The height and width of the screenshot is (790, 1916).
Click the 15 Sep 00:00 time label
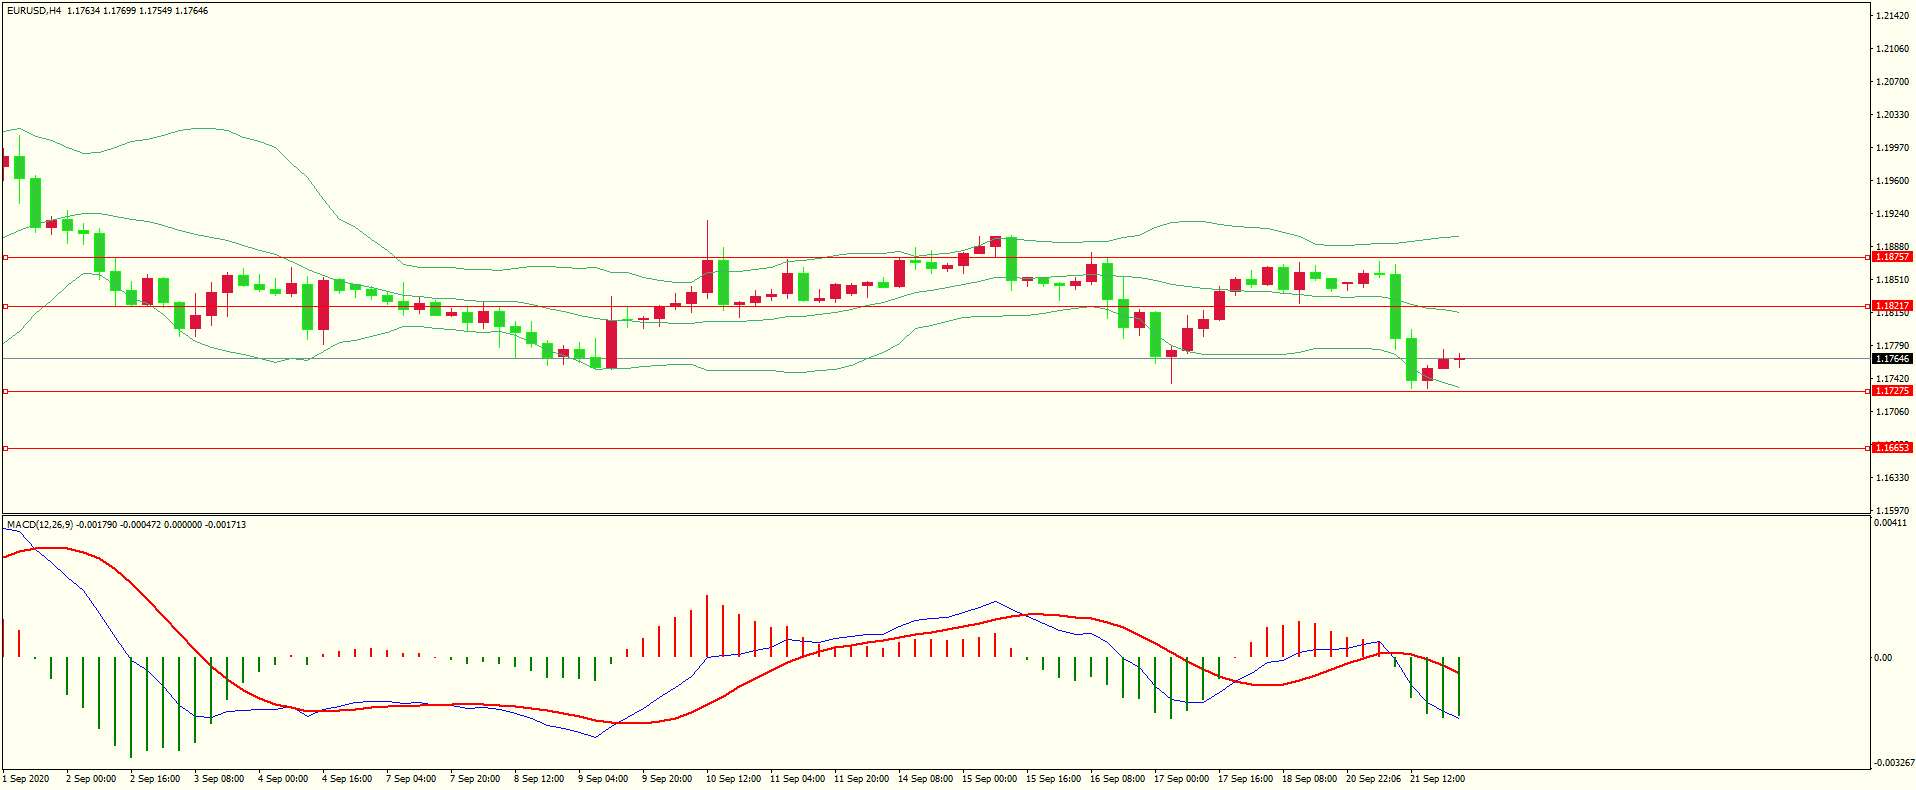pyautogui.click(x=989, y=779)
